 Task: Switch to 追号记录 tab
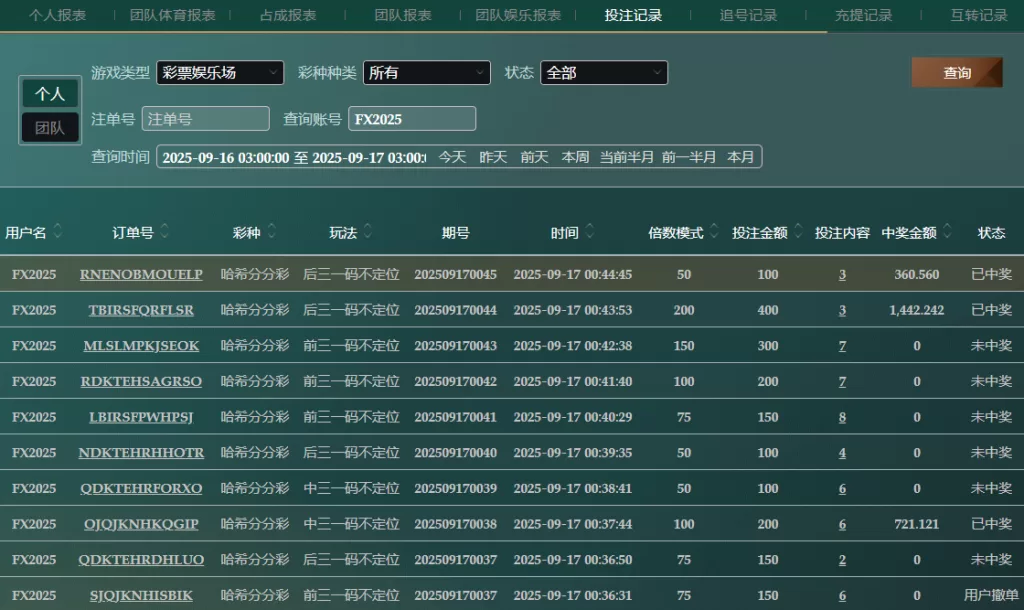pos(748,15)
